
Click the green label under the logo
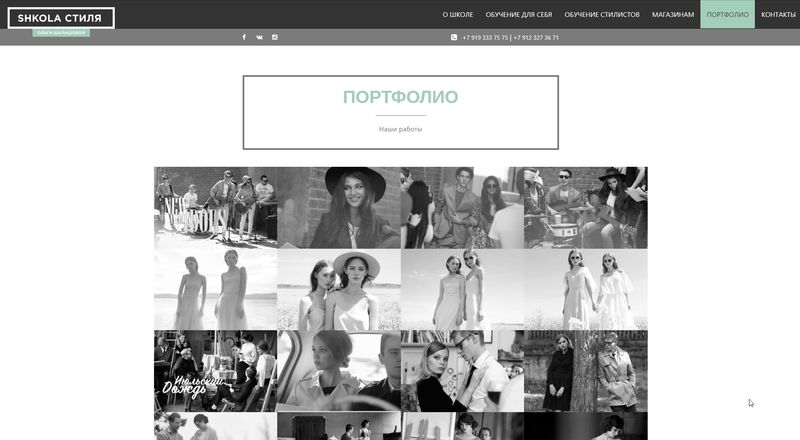61,33
